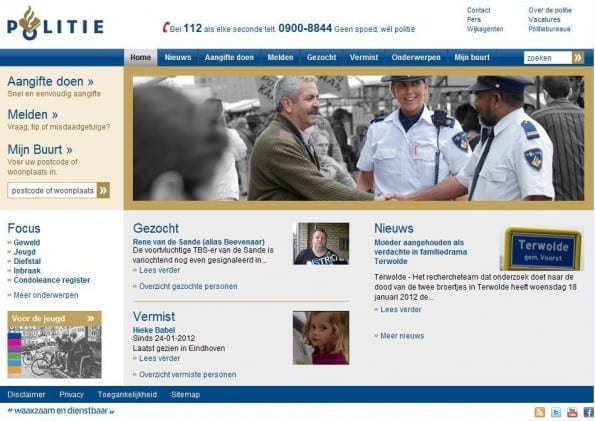Click the postcode of woonplaats field
595x421 pixels.
point(52,190)
